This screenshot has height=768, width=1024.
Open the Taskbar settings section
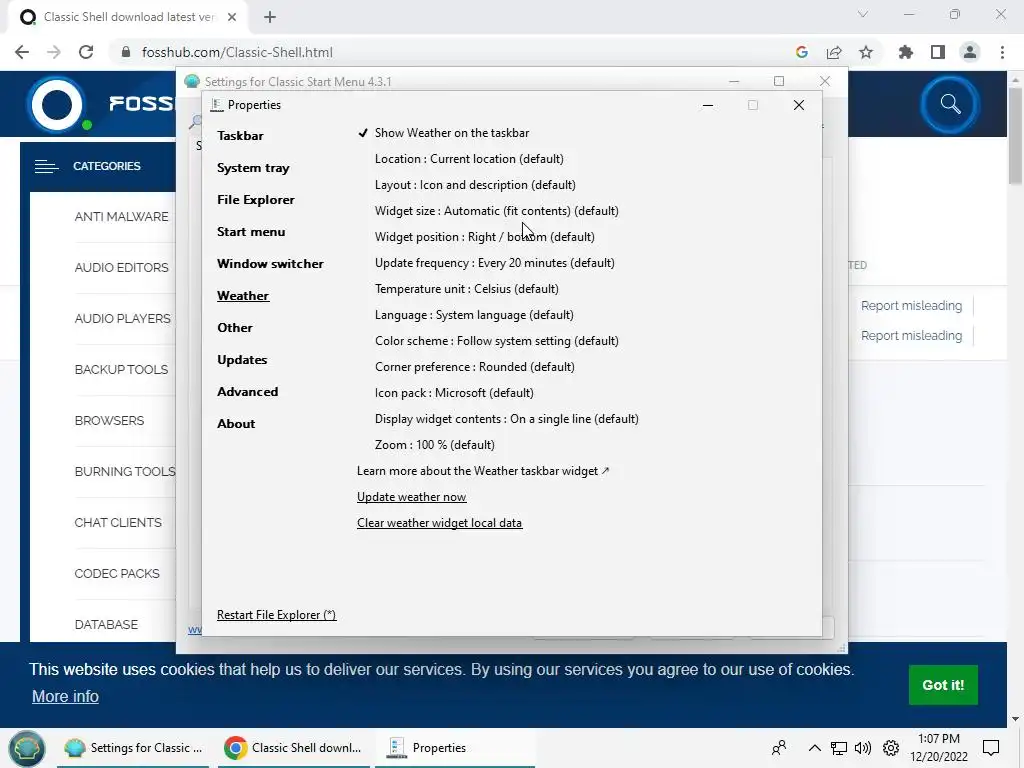pos(240,136)
